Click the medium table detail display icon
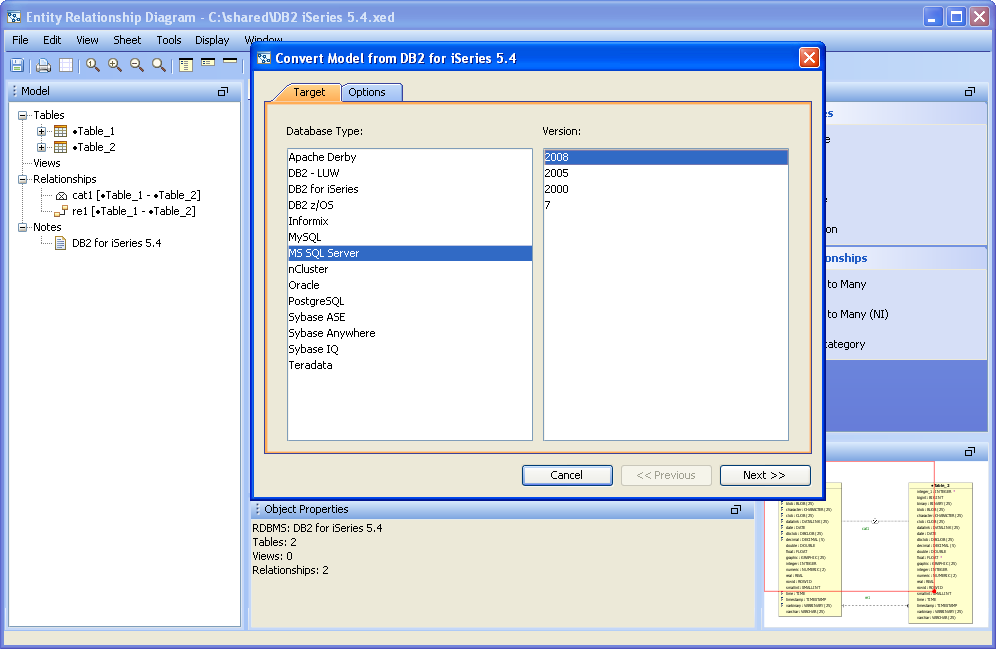This screenshot has width=996, height=649. 208,62
